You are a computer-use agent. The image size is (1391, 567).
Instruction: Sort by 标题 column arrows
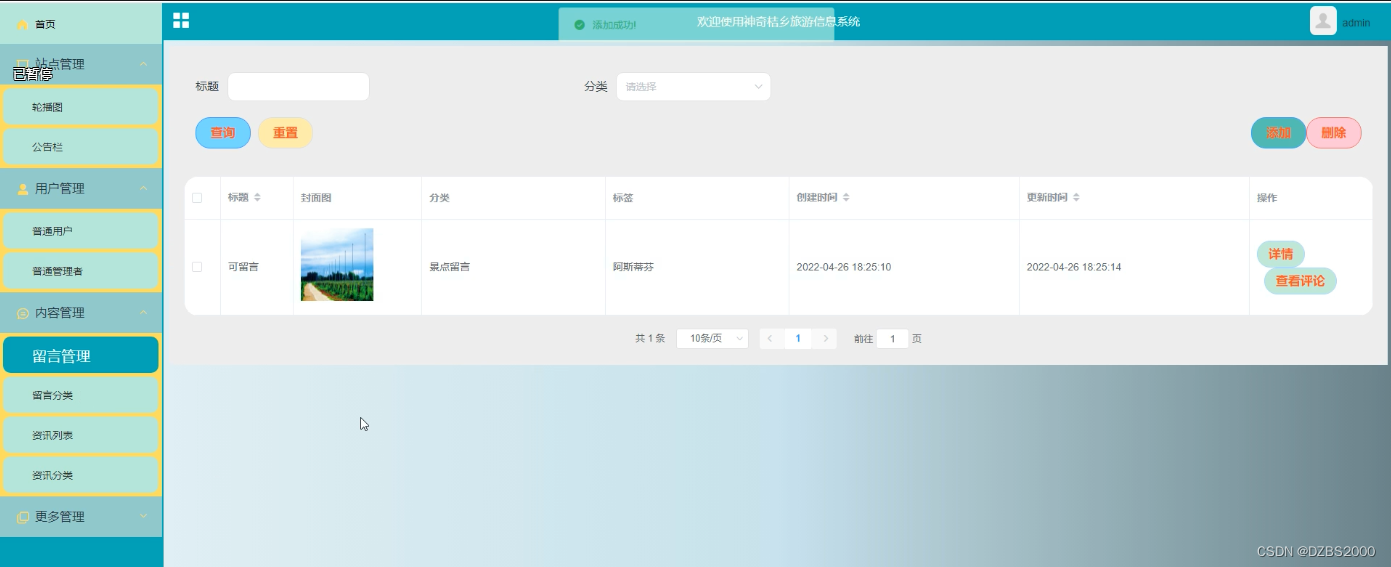click(257, 198)
